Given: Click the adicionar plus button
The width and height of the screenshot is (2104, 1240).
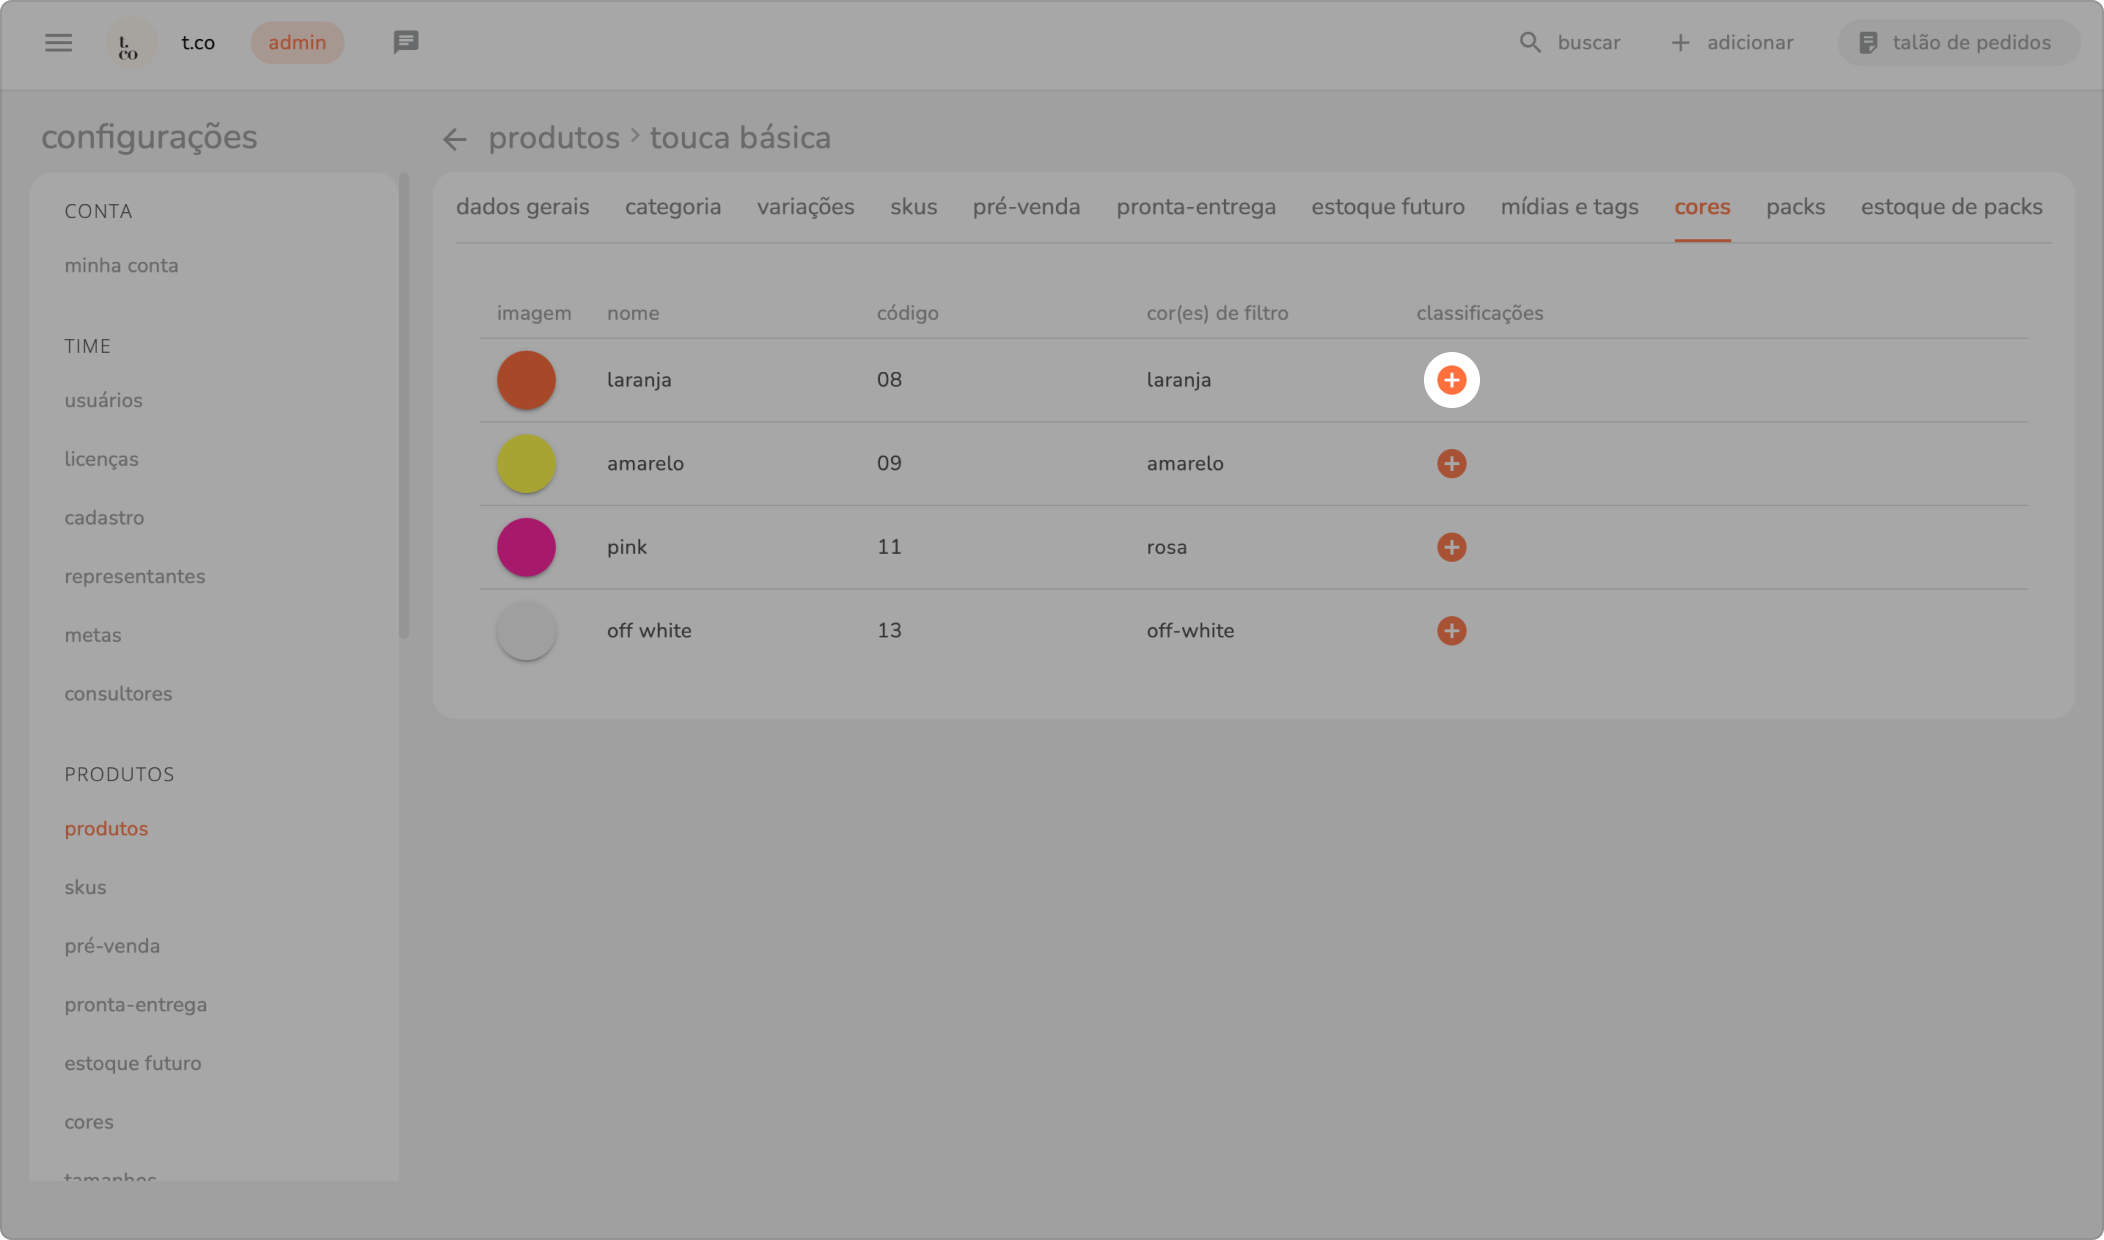Looking at the screenshot, I should tap(1732, 43).
